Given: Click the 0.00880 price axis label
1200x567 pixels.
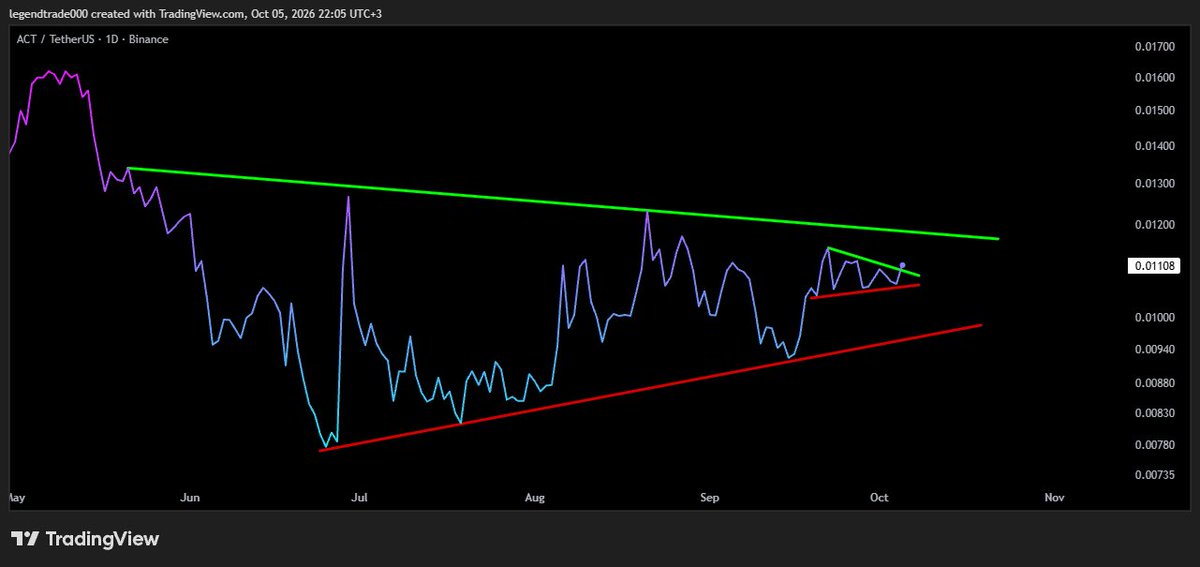Looking at the screenshot, I should 1154,383.
